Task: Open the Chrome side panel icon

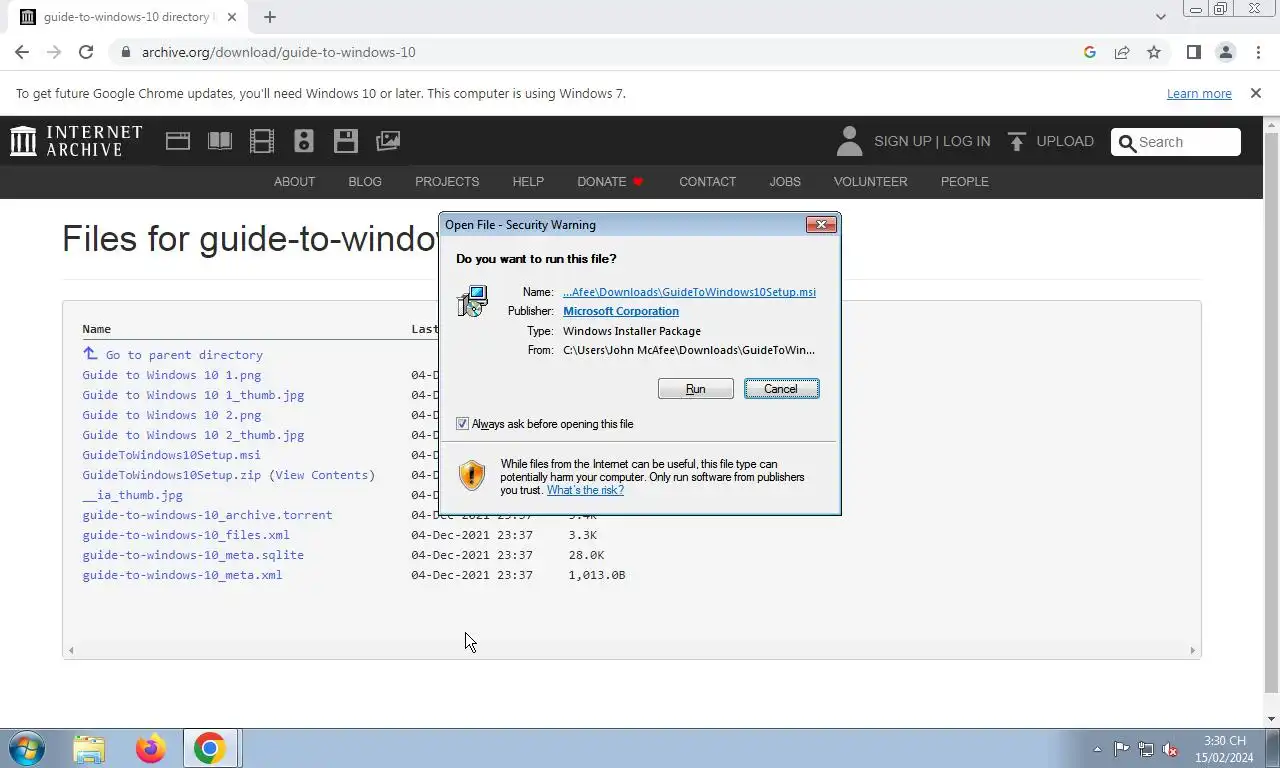Action: click(x=1193, y=52)
